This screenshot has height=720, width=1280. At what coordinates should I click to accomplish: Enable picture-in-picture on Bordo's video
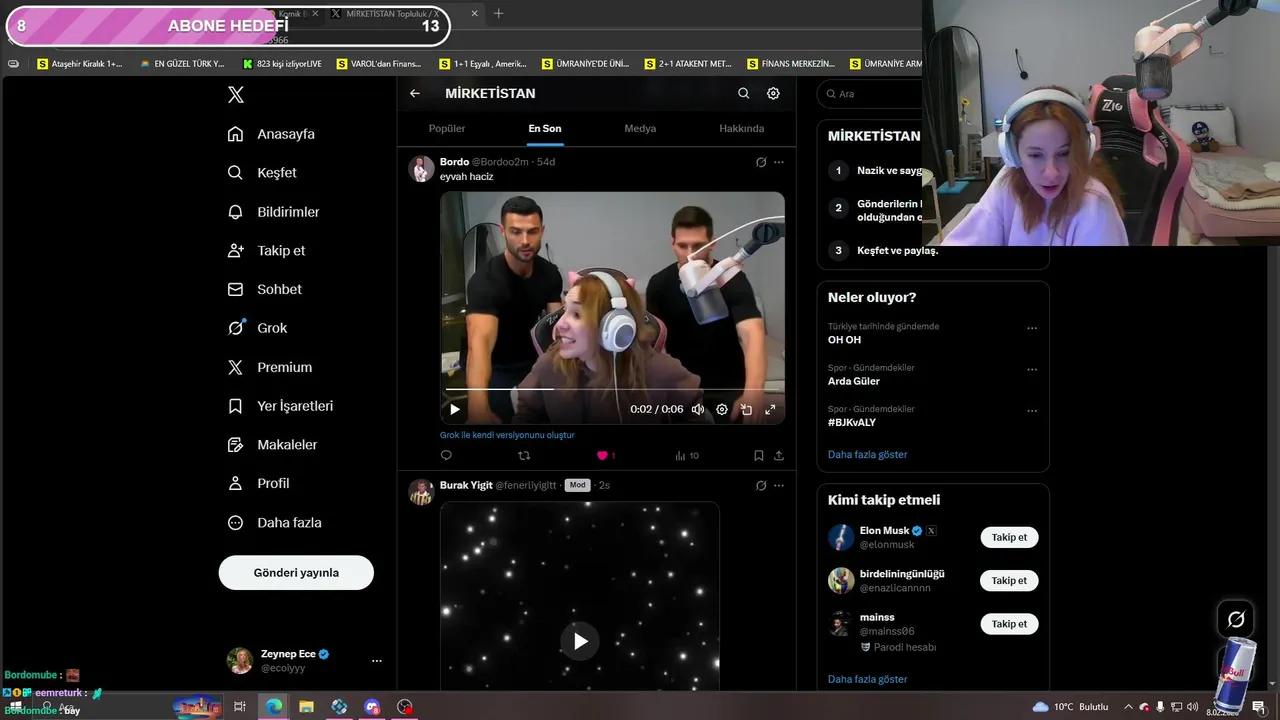(x=746, y=409)
